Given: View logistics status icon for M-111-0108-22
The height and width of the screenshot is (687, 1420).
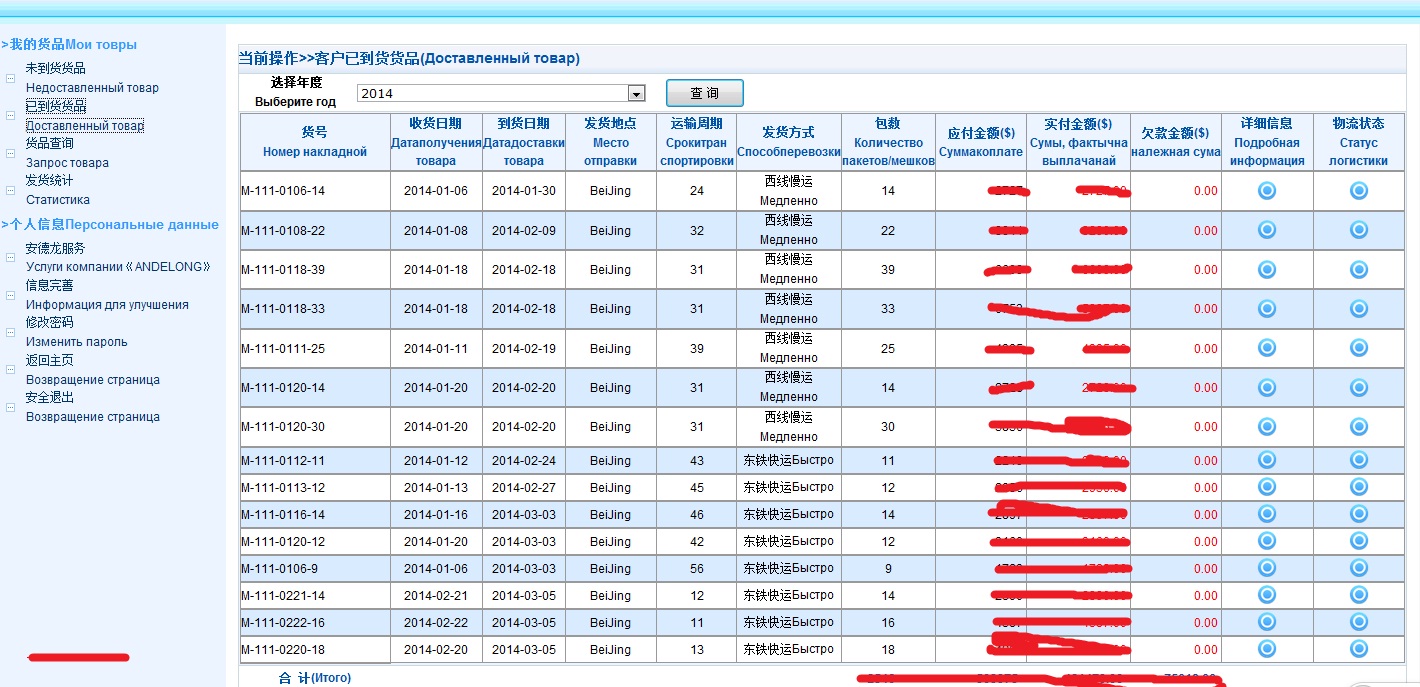Looking at the screenshot, I should [x=1358, y=229].
